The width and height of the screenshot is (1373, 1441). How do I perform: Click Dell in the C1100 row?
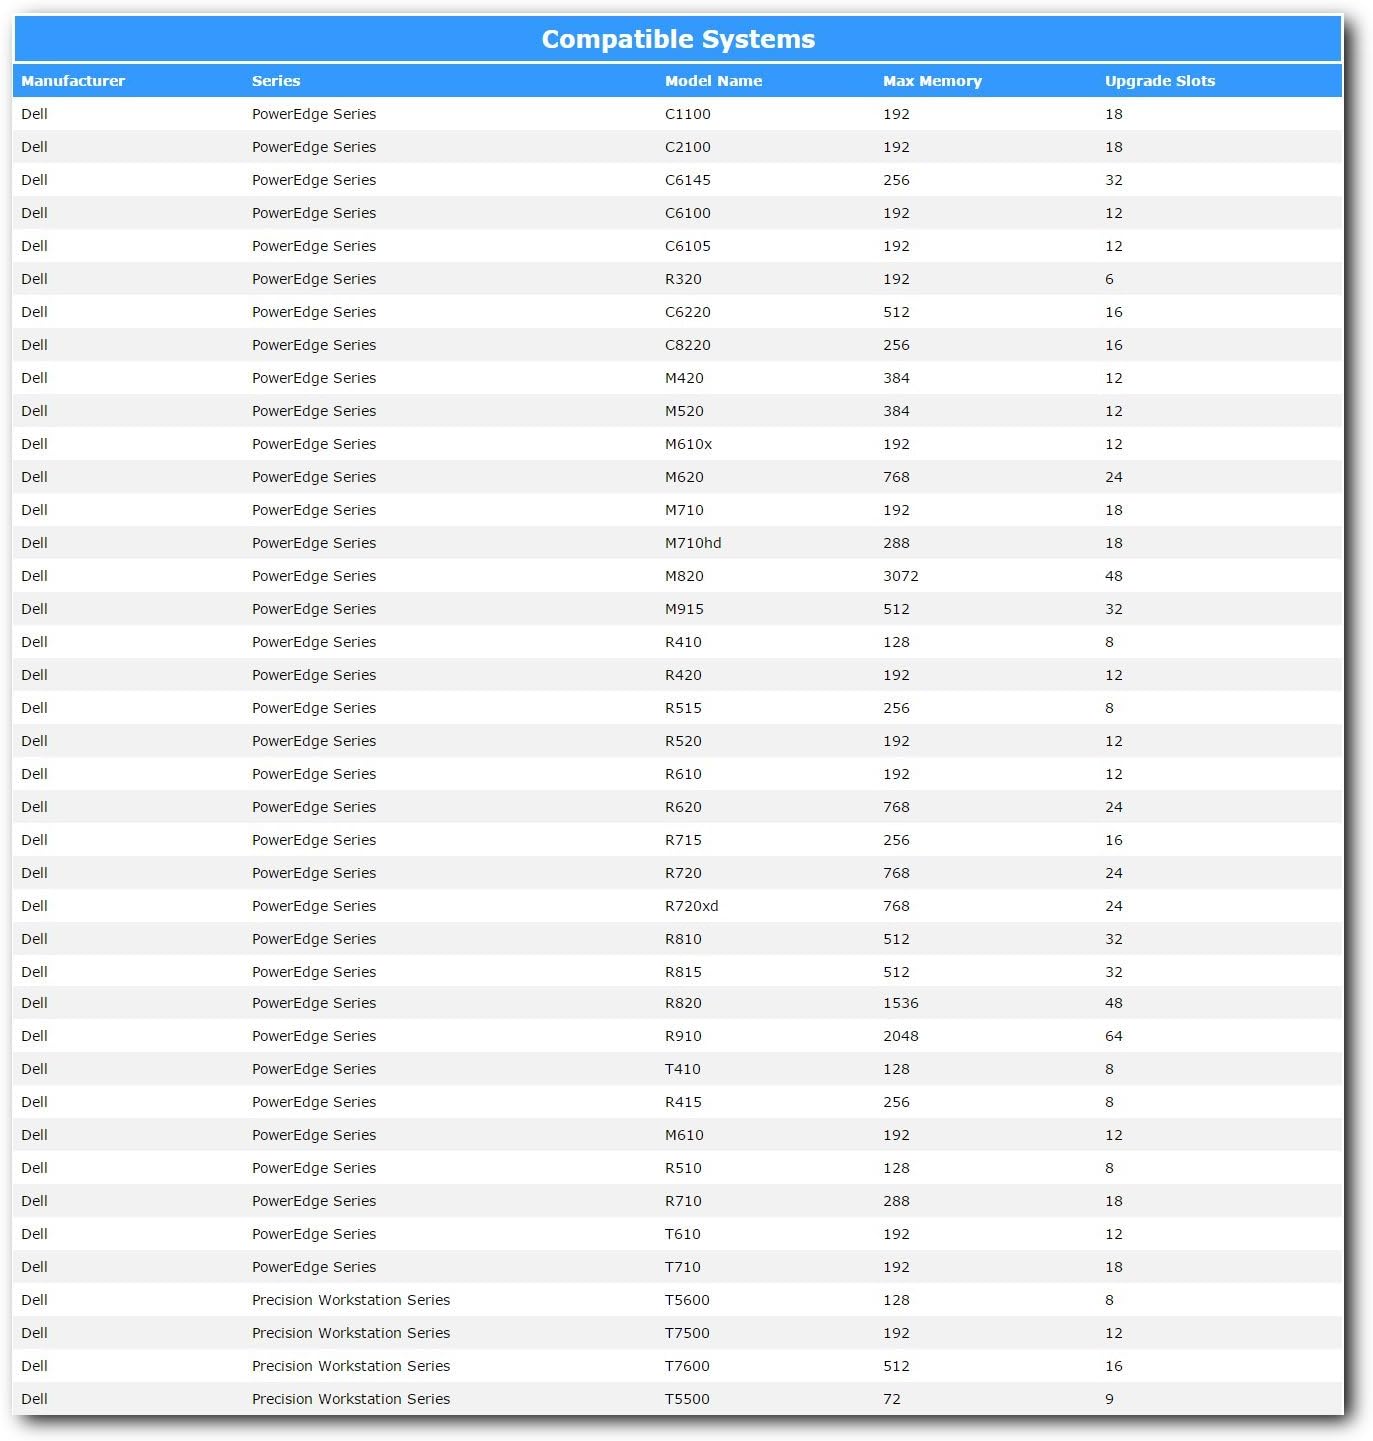point(34,114)
